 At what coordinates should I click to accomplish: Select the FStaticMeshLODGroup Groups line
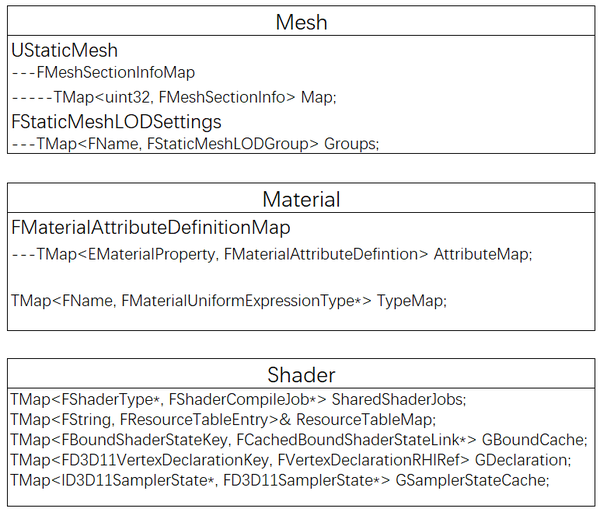pyautogui.click(x=196, y=144)
